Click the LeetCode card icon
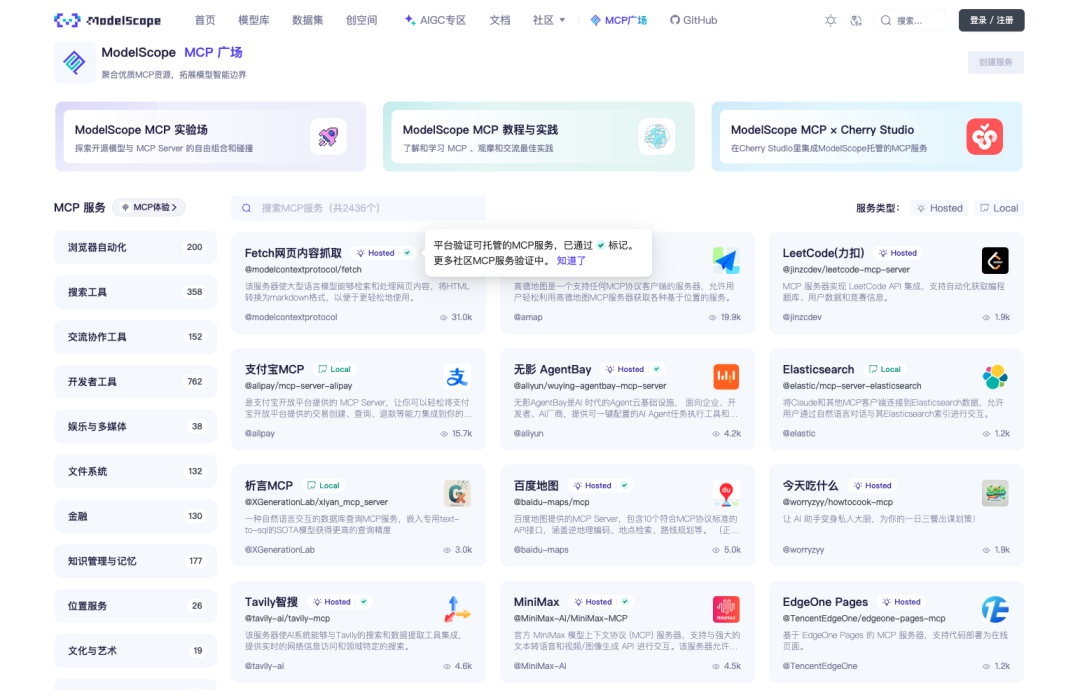The width and height of the screenshot is (1080, 690). tap(995, 260)
